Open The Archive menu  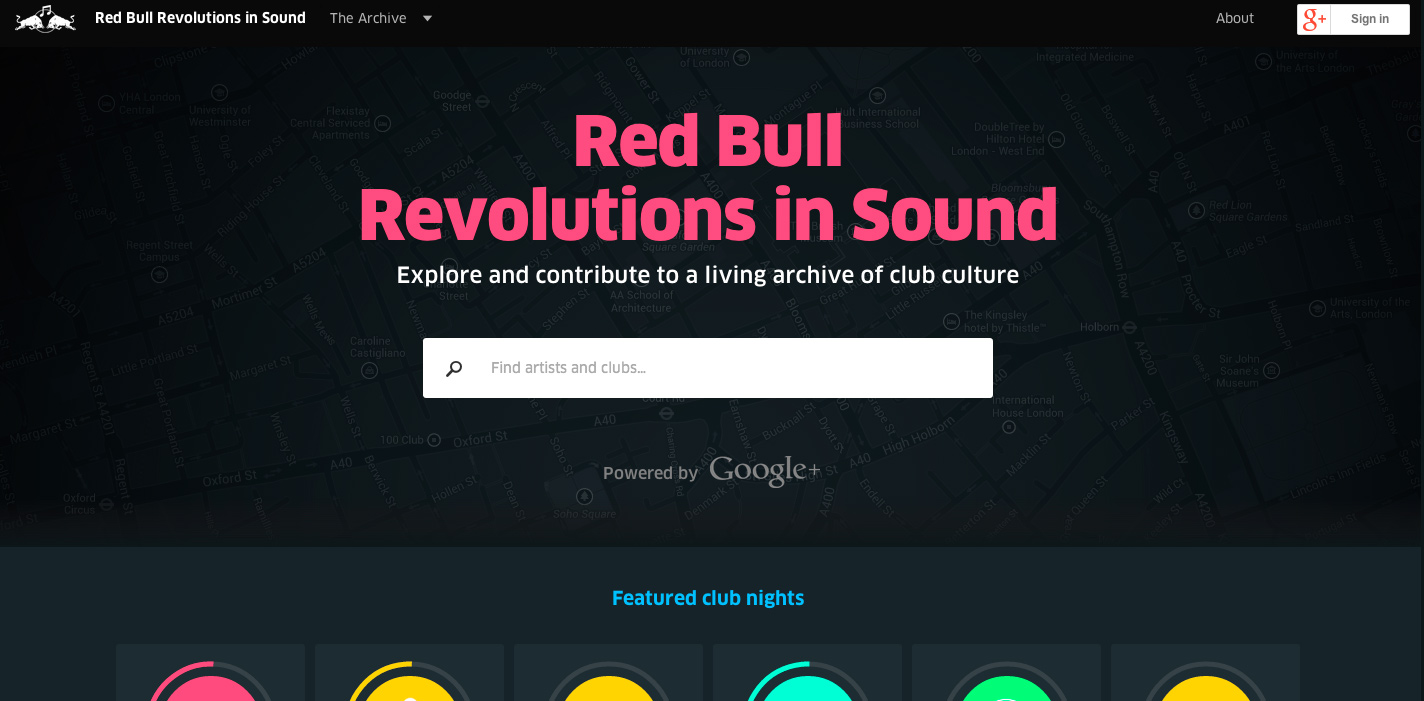368,18
